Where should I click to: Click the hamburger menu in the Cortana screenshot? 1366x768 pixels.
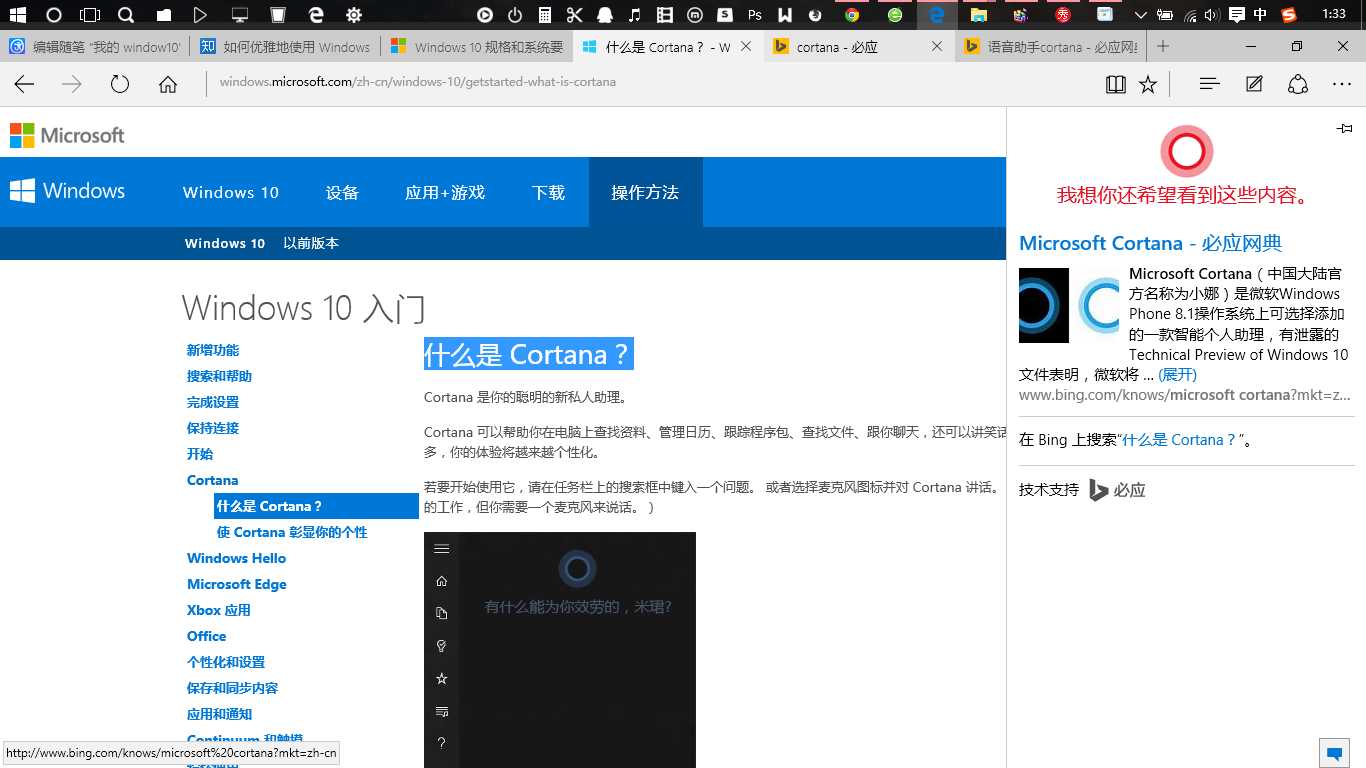[441, 548]
